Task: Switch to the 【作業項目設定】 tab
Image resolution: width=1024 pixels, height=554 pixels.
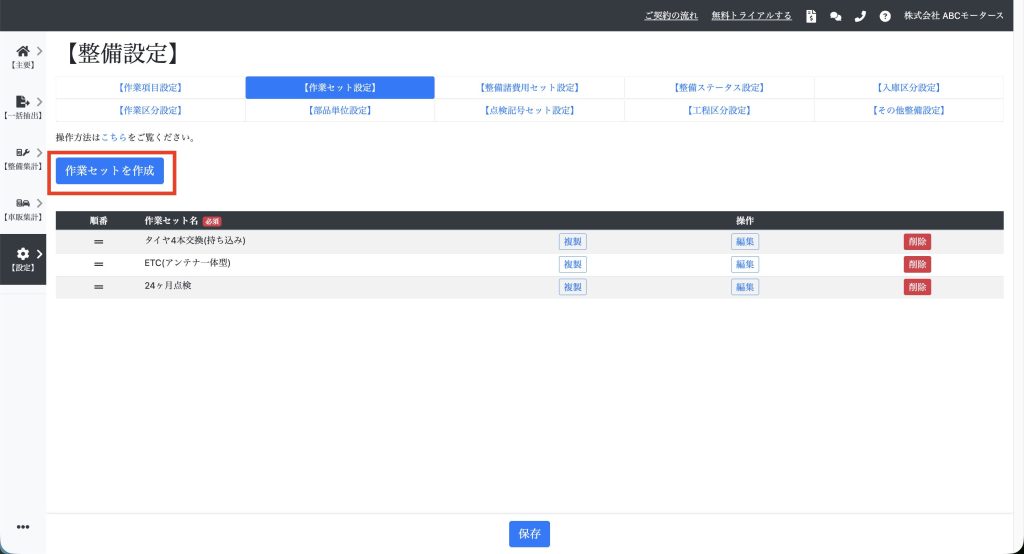Action: coord(150,88)
